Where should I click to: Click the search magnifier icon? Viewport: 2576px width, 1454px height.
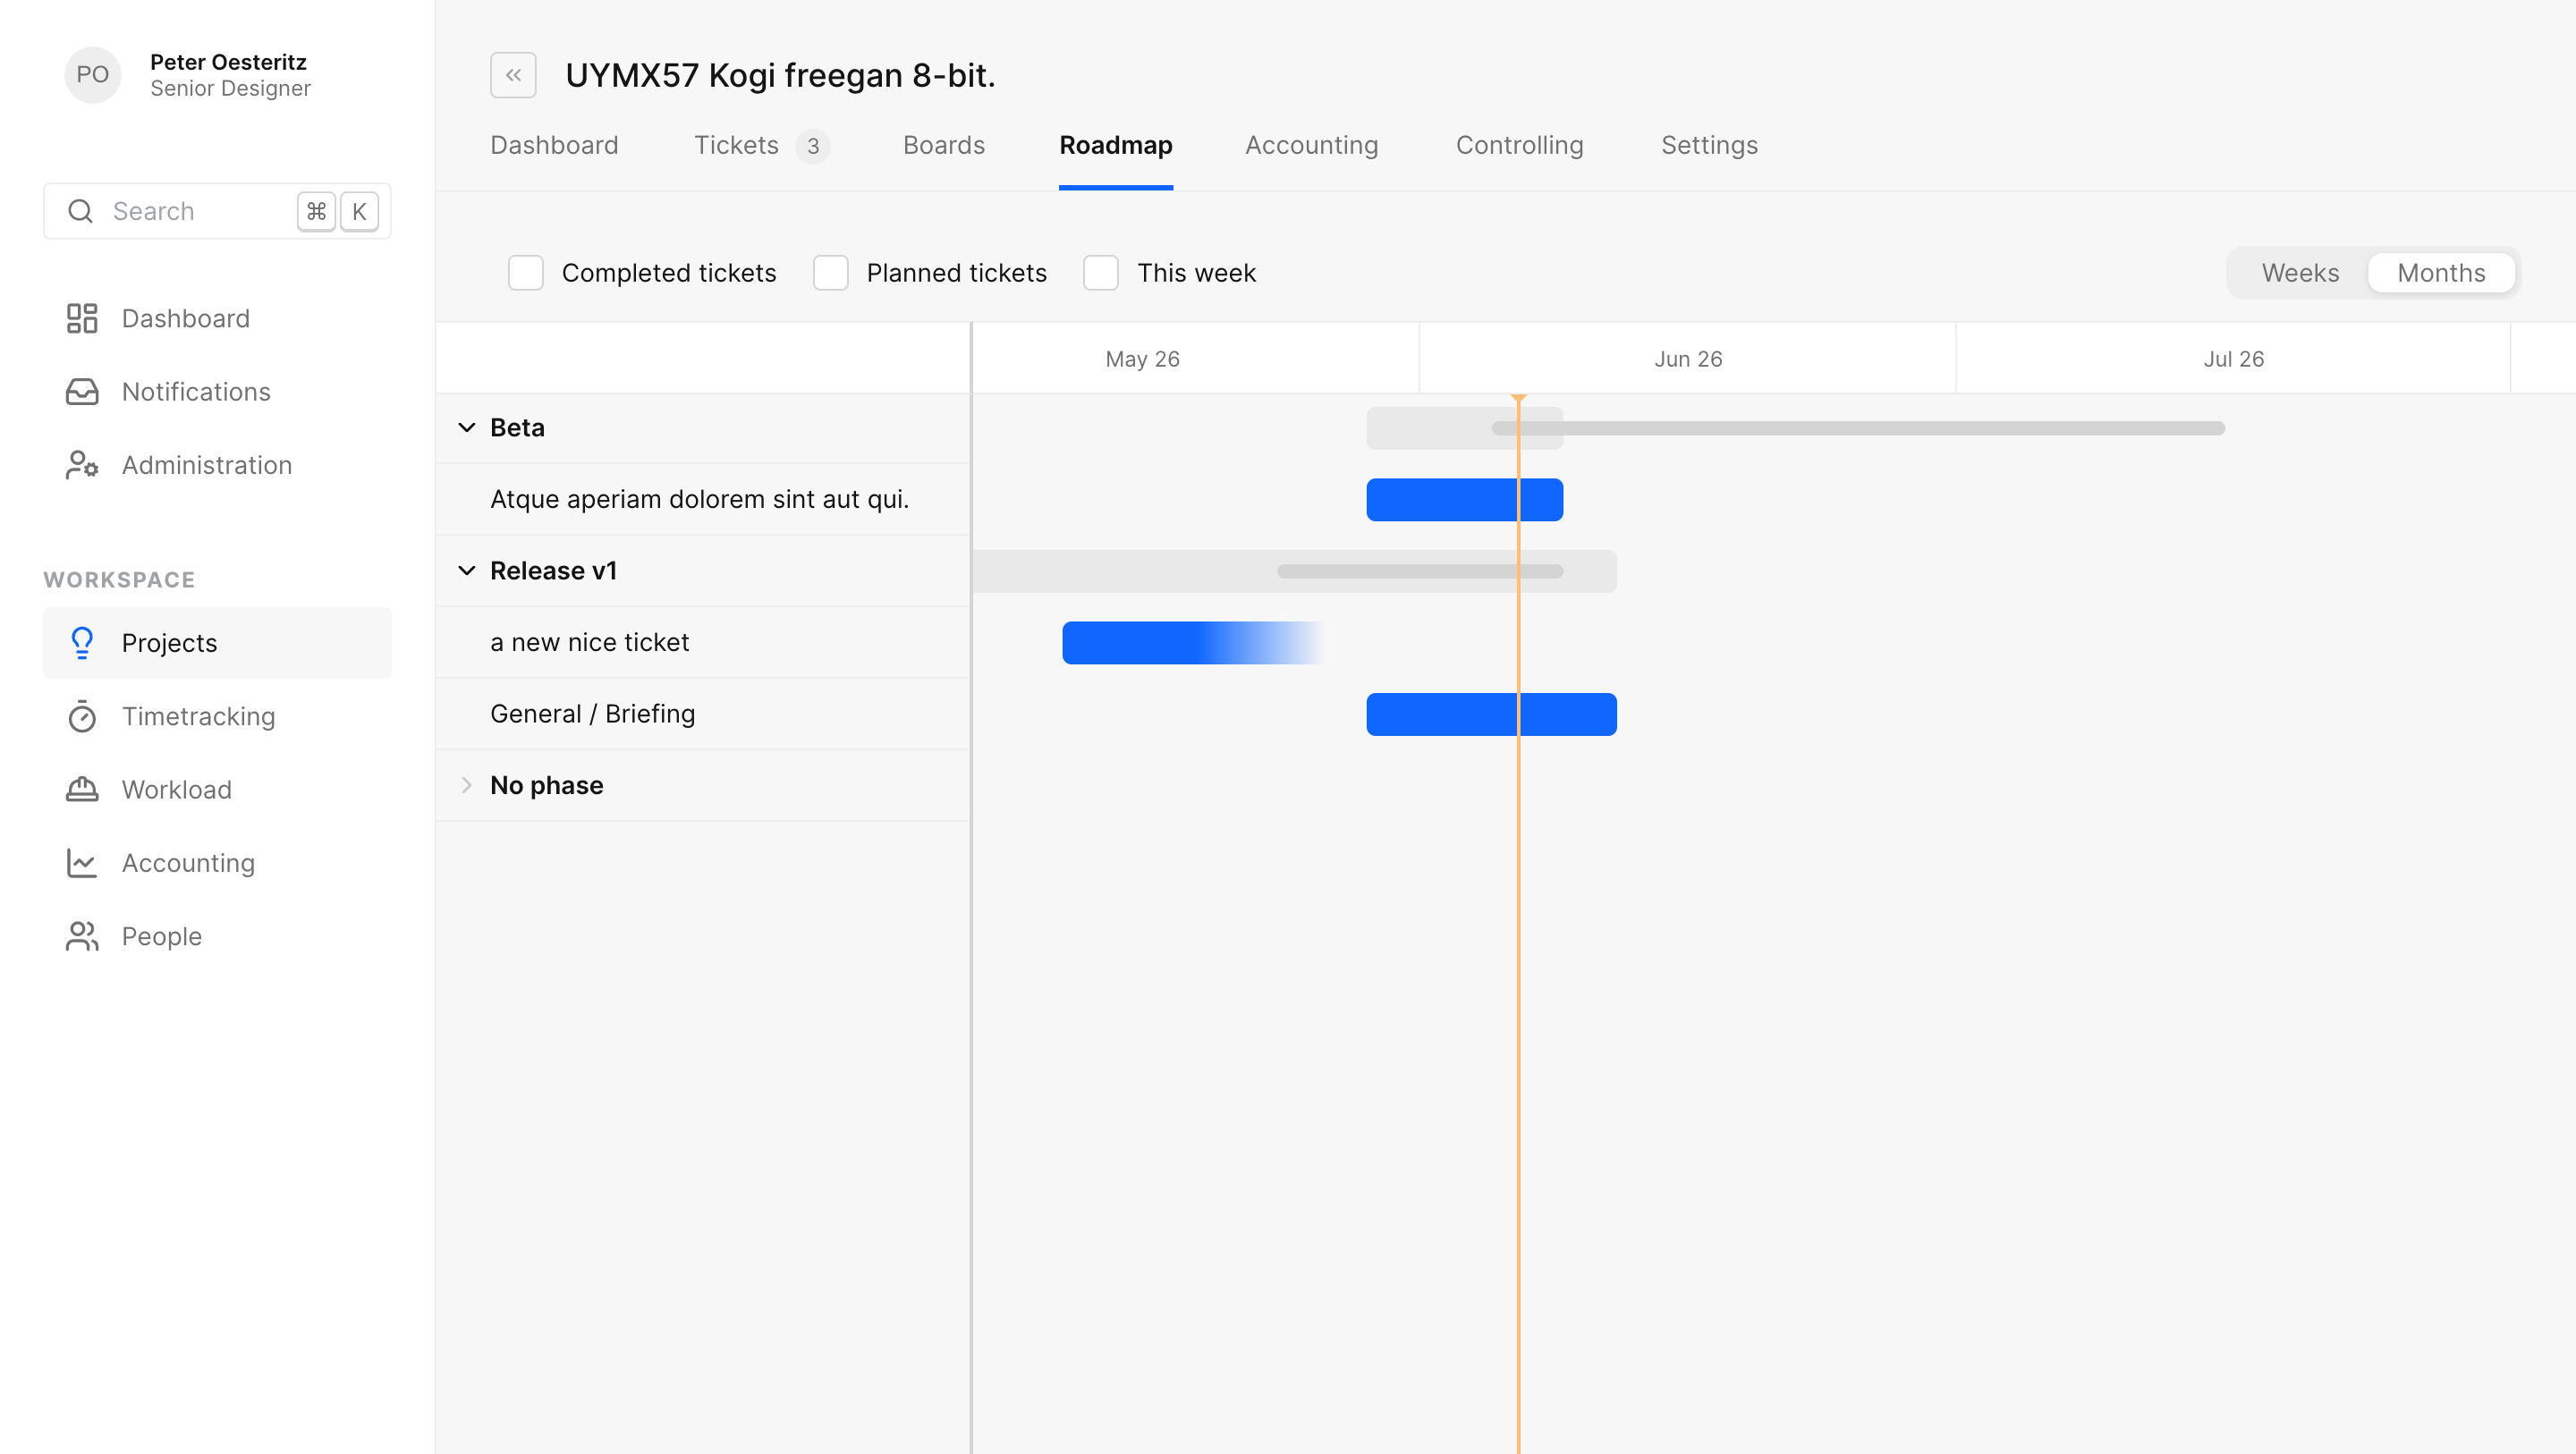tap(80, 211)
